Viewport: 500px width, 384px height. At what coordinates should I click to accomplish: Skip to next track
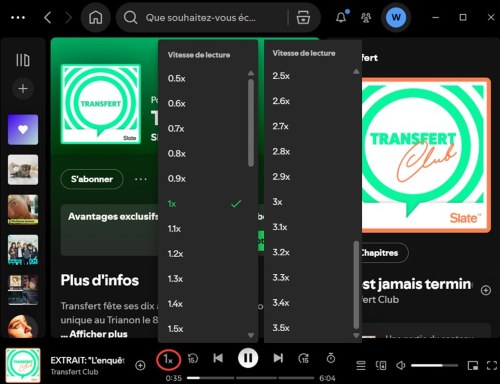[x=278, y=358]
